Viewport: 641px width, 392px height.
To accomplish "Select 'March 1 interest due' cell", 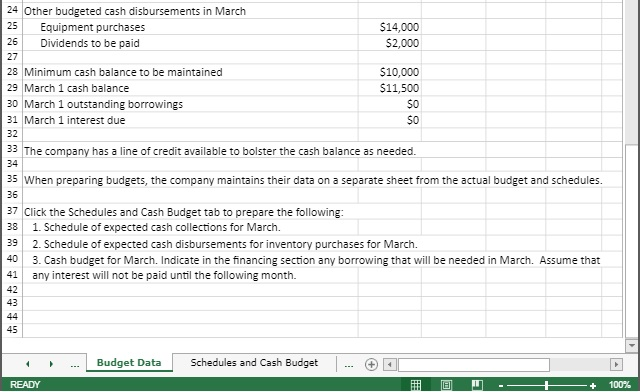I will [x=191, y=120].
